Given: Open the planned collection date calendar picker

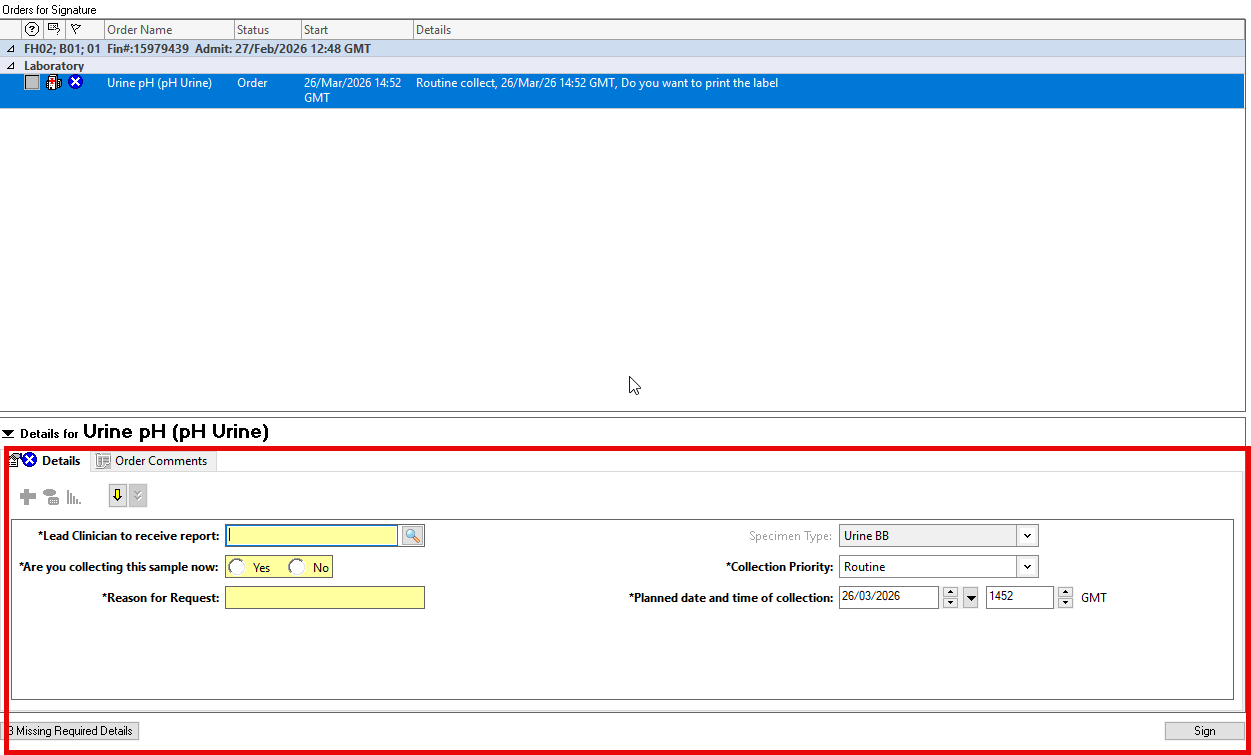Looking at the screenshot, I should (970, 598).
